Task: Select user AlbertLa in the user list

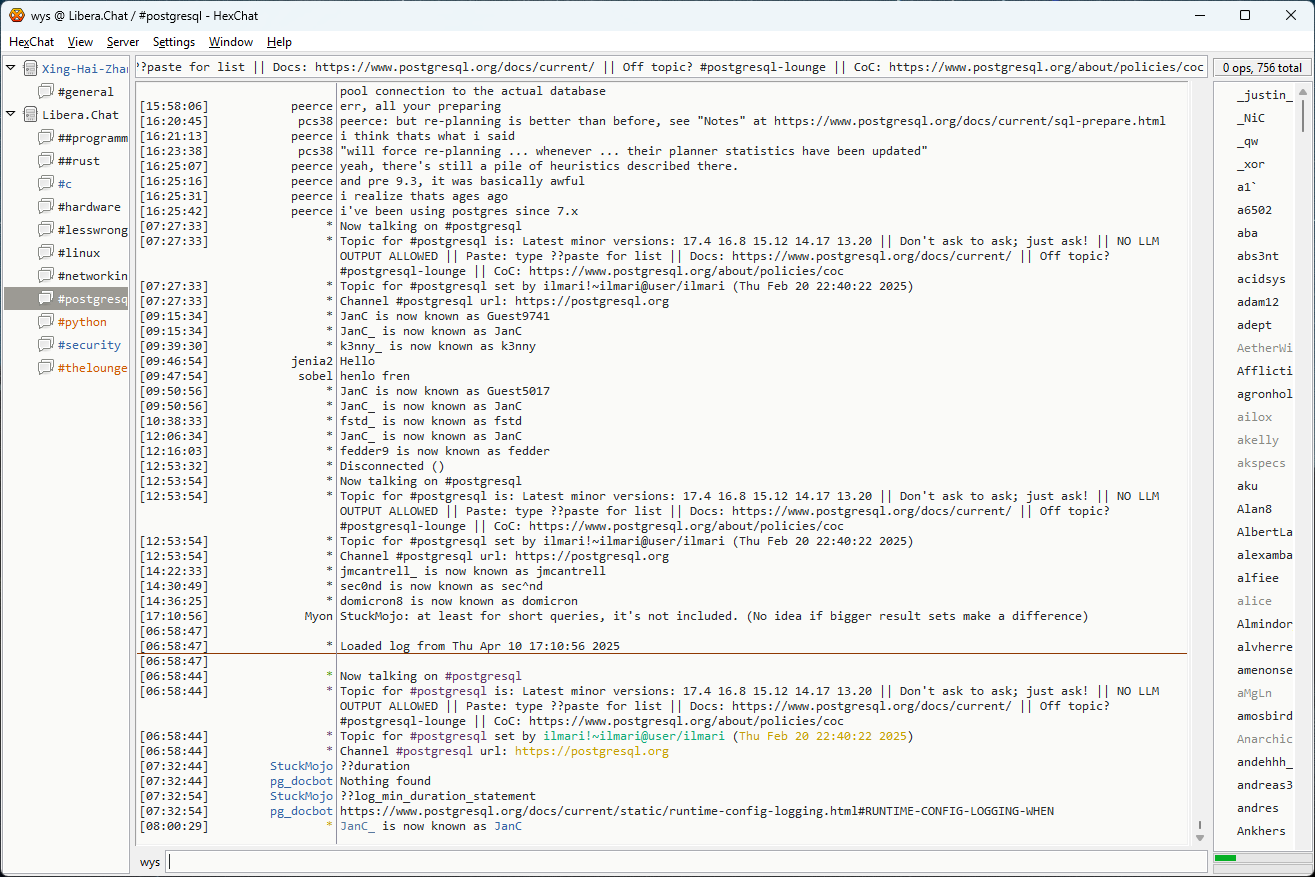Action: pyautogui.click(x=1264, y=532)
